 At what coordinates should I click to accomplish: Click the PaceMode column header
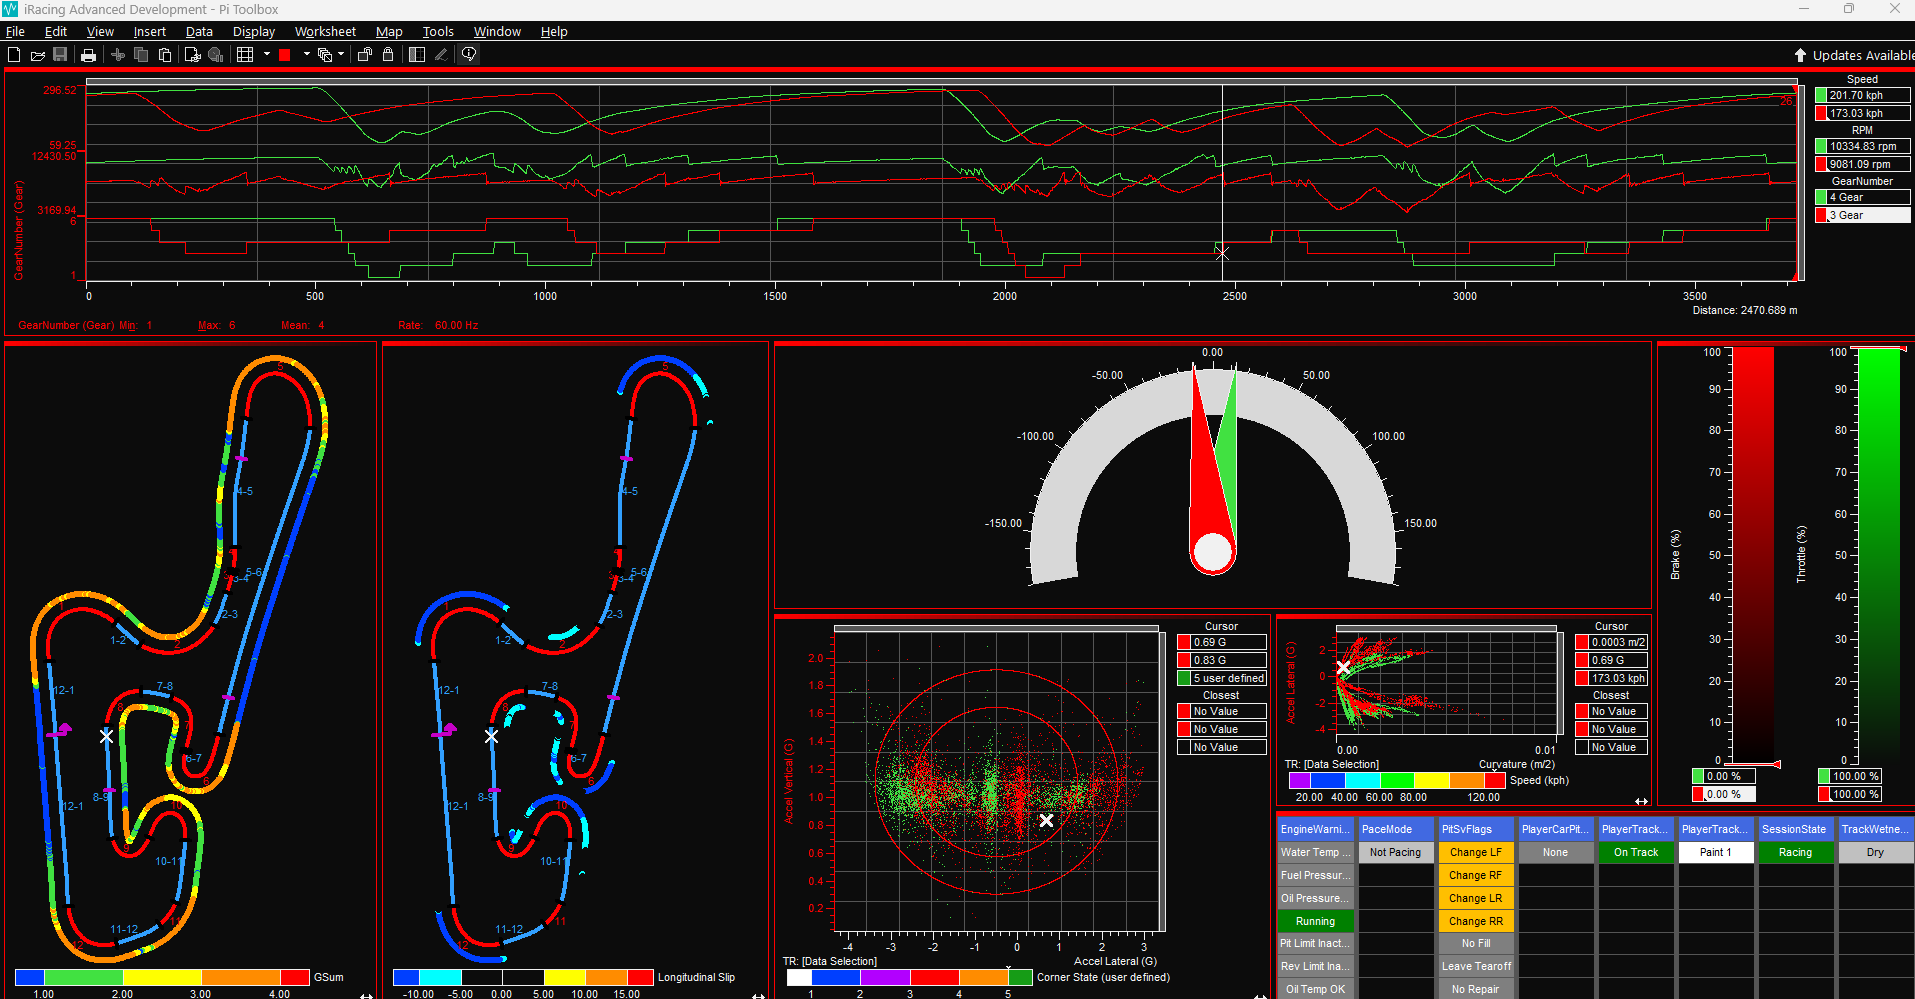(x=1396, y=829)
